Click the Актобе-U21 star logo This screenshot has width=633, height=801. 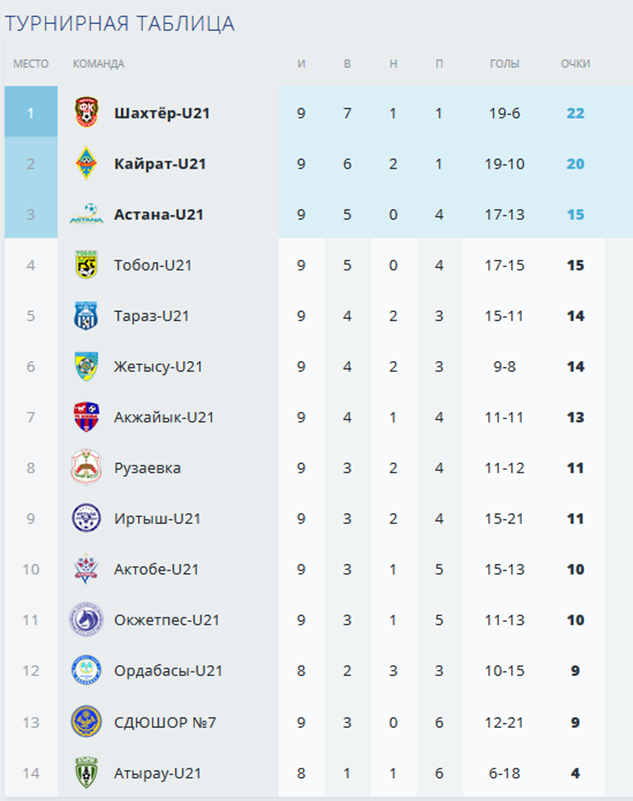(86, 568)
